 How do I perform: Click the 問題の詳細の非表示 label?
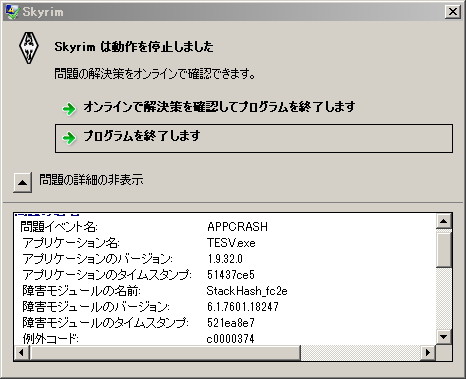[x=91, y=180]
